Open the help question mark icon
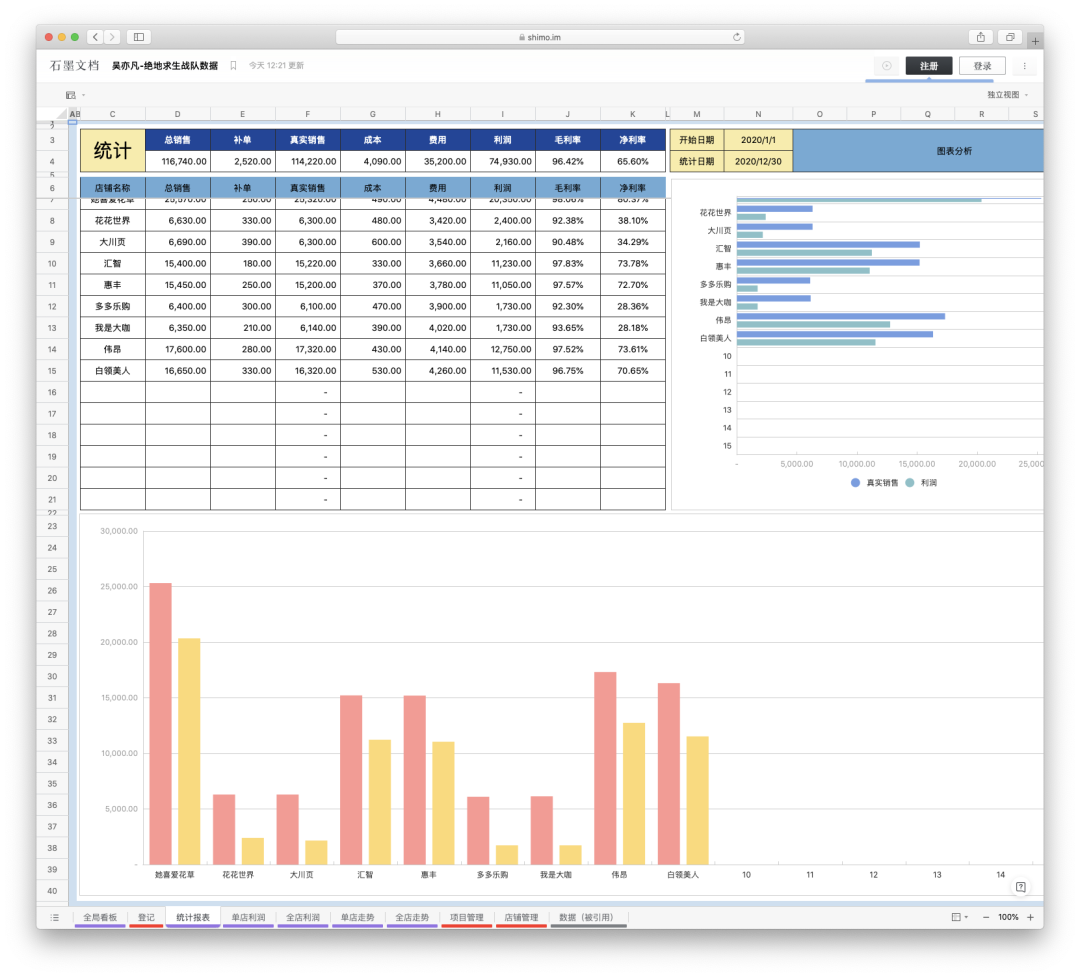Screen dimensions: 1080x977 pyautogui.click(x=1021, y=887)
